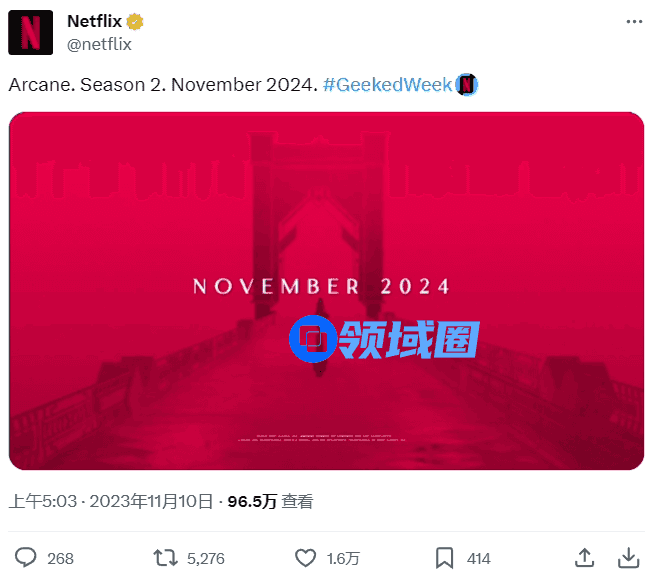Open the @netflix handle link

click(x=99, y=44)
